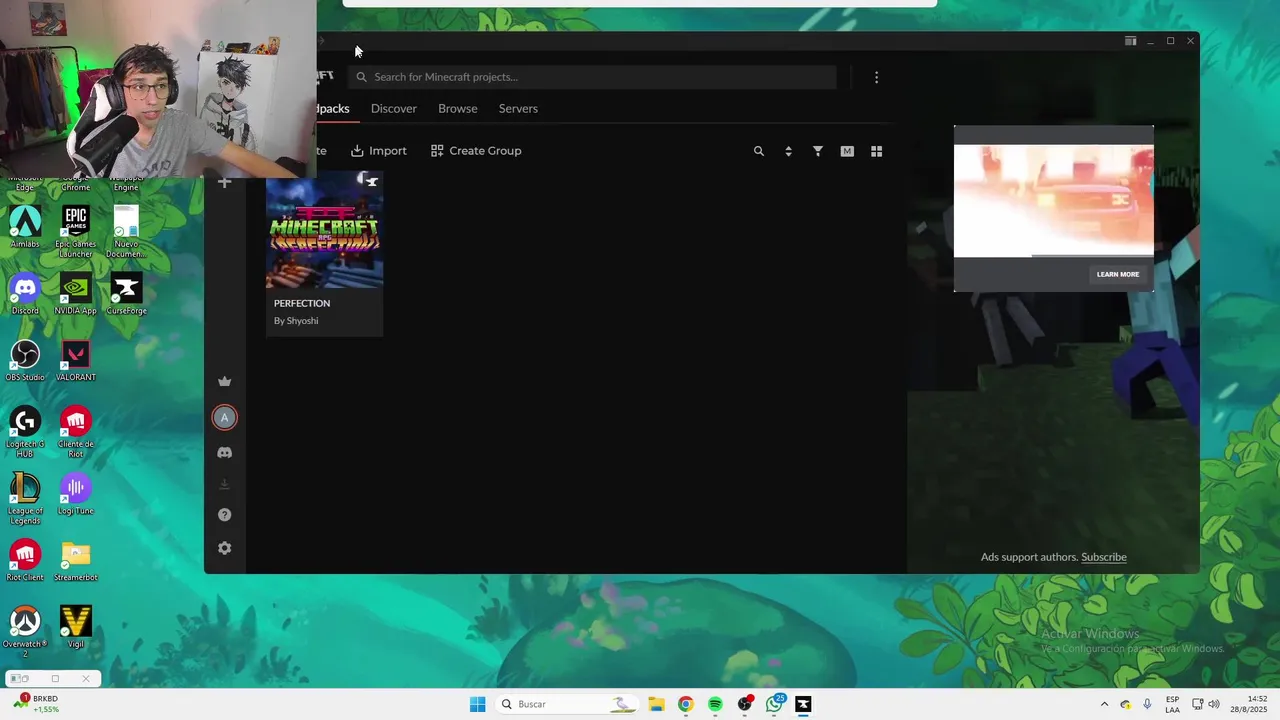
Task: Click the Import button
Action: pos(378,151)
